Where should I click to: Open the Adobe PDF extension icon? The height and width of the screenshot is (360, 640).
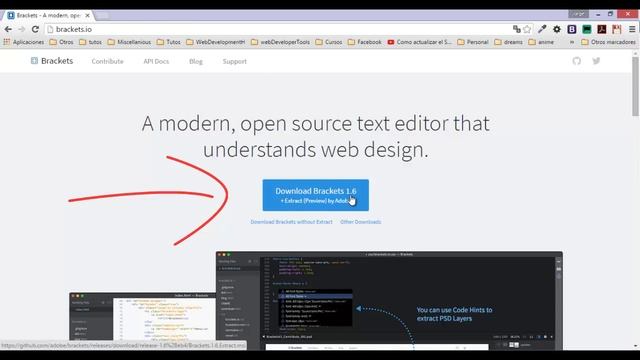tap(602, 29)
